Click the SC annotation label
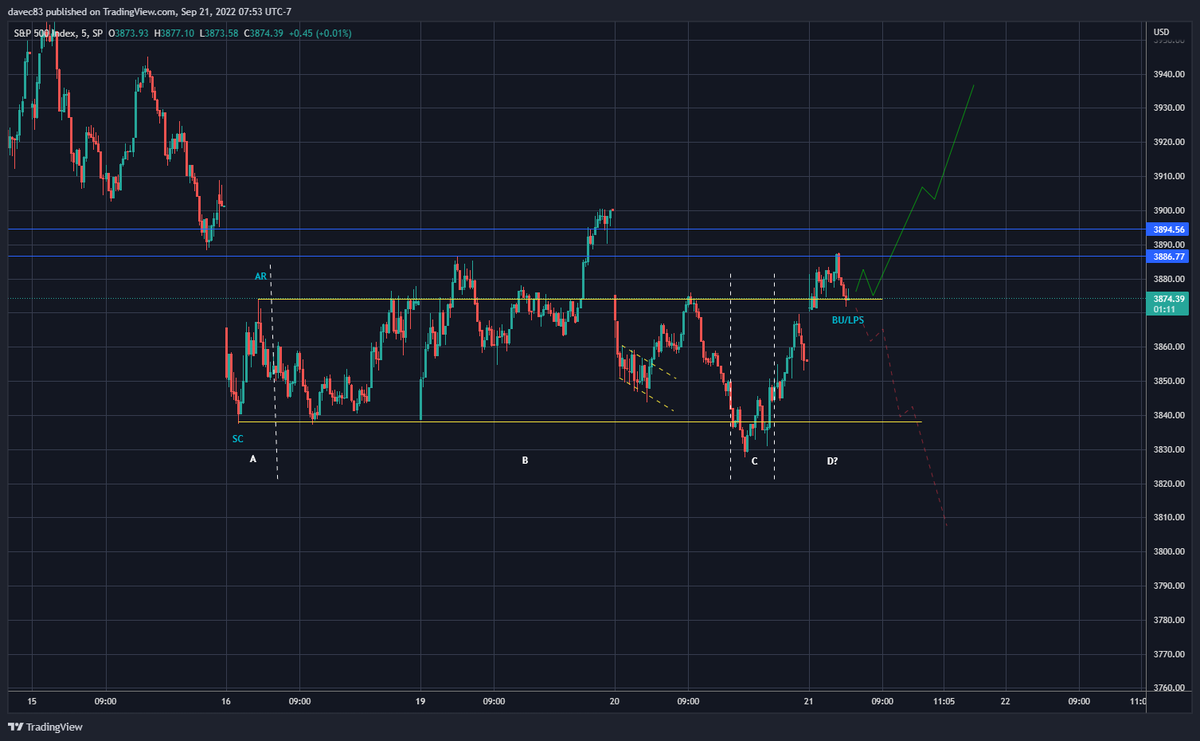1200x741 pixels. coord(237,438)
